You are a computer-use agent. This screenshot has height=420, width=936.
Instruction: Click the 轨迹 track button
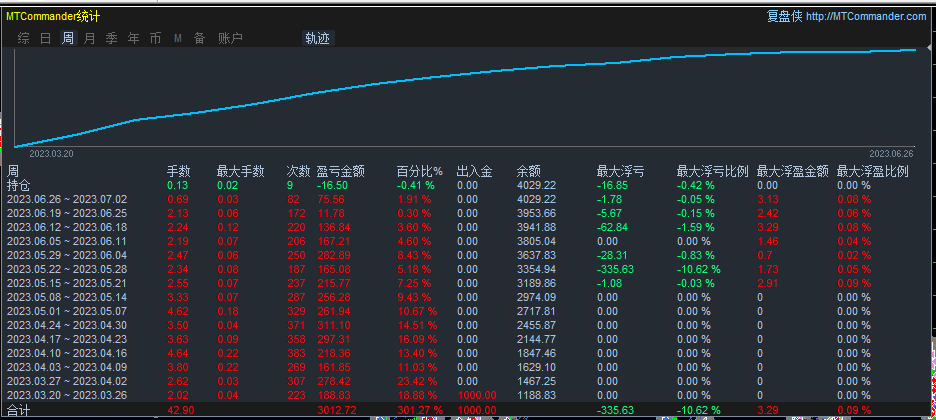point(318,39)
